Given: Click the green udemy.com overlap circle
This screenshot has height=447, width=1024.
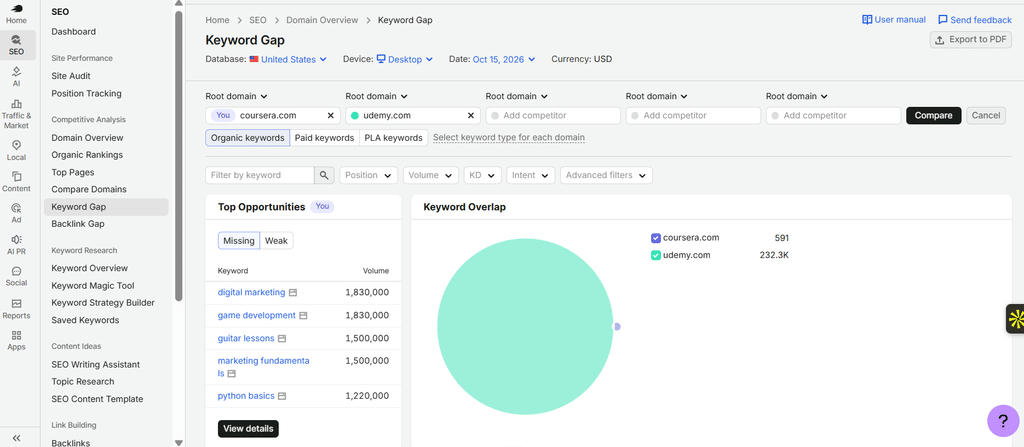Looking at the screenshot, I should pyautogui.click(x=525, y=327).
